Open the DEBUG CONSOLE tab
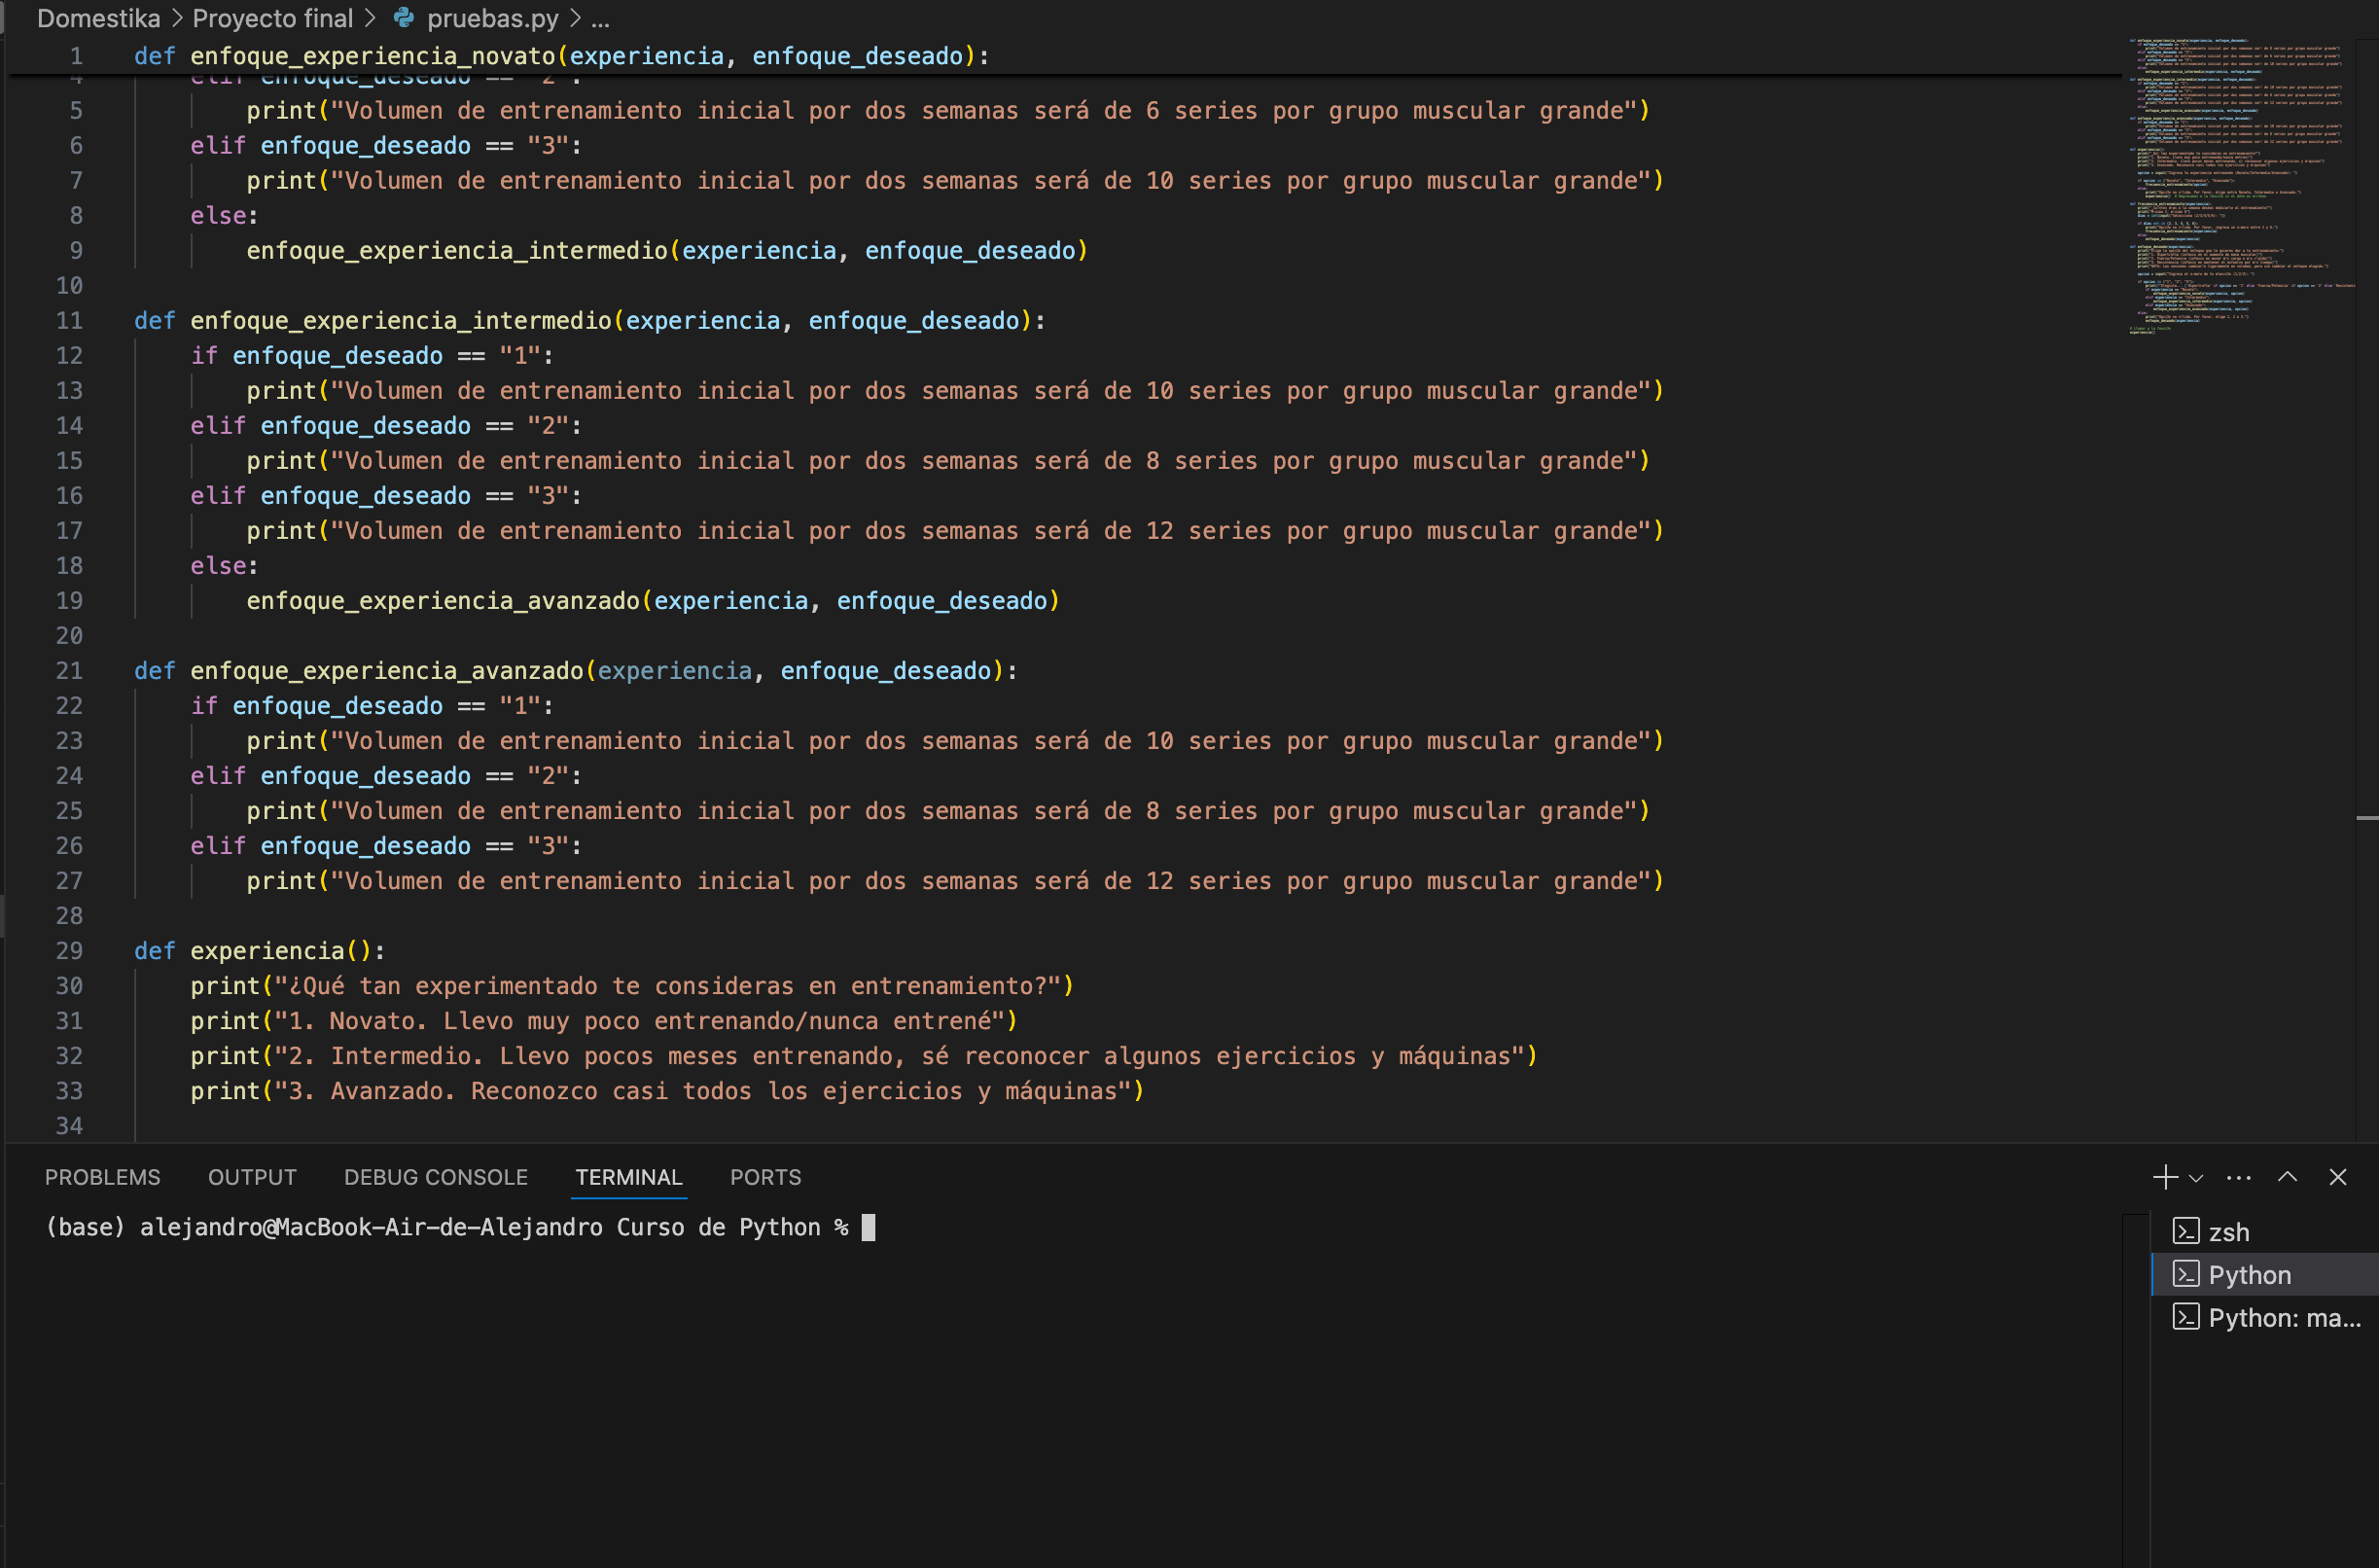2379x1568 pixels. [436, 1177]
